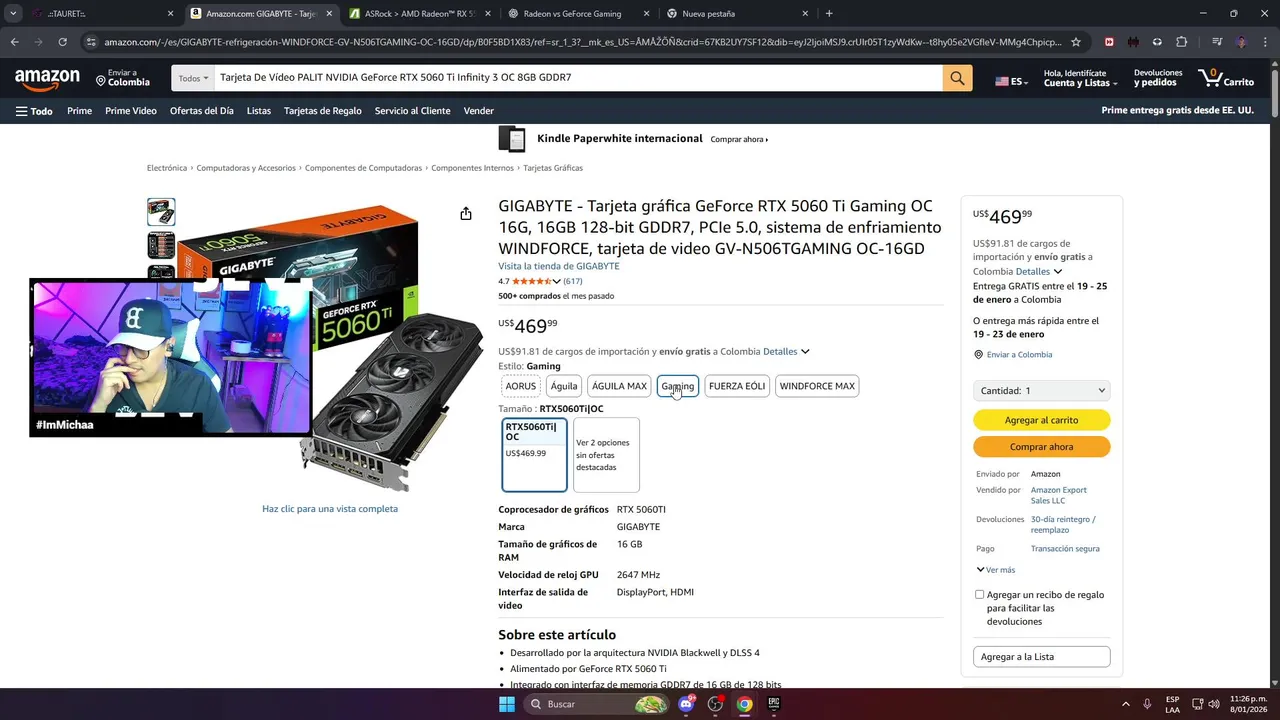Open the Todo hamburger menu

34,111
